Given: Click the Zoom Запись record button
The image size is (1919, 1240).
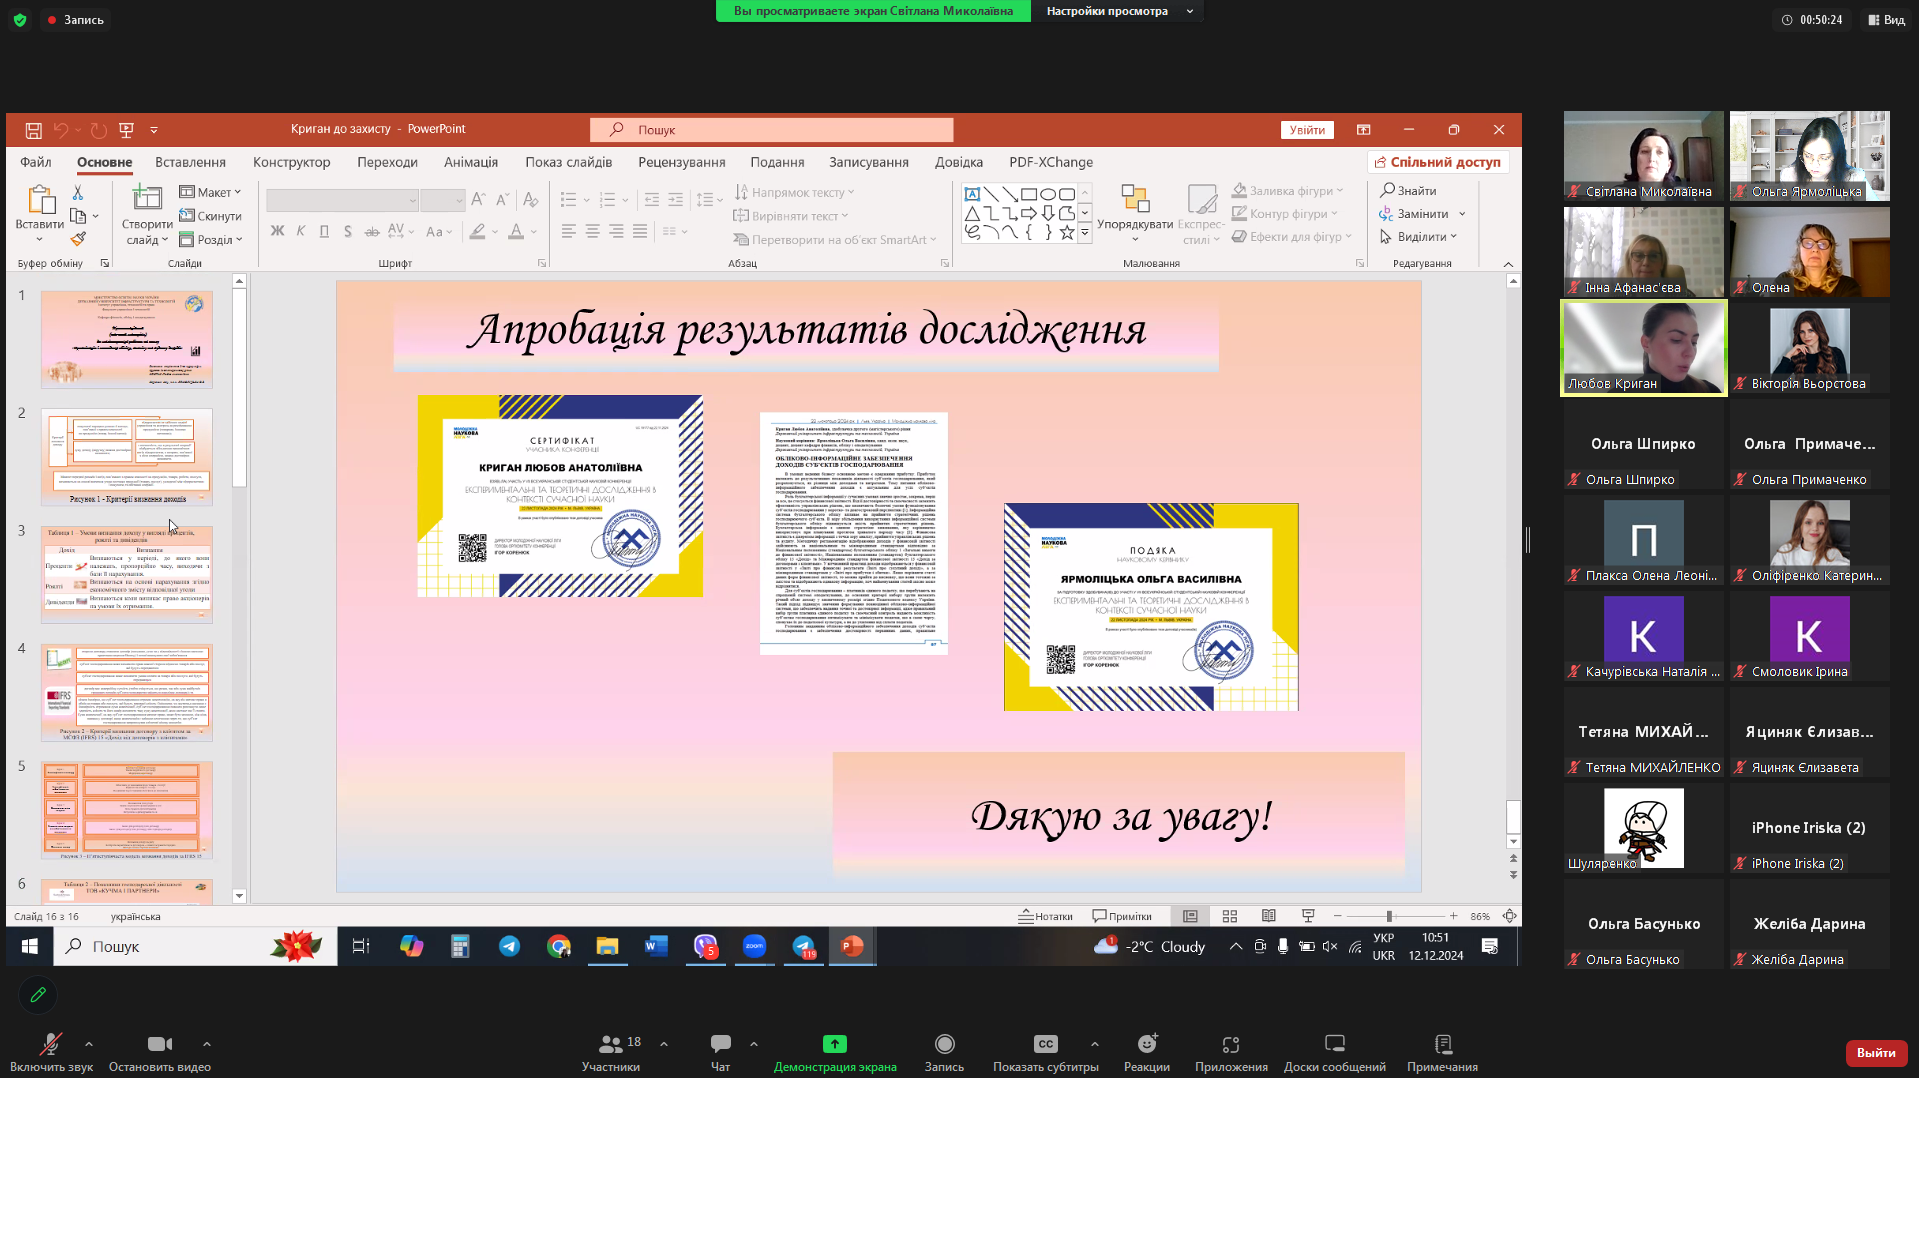Looking at the screenshot, I should (944, 1053).
